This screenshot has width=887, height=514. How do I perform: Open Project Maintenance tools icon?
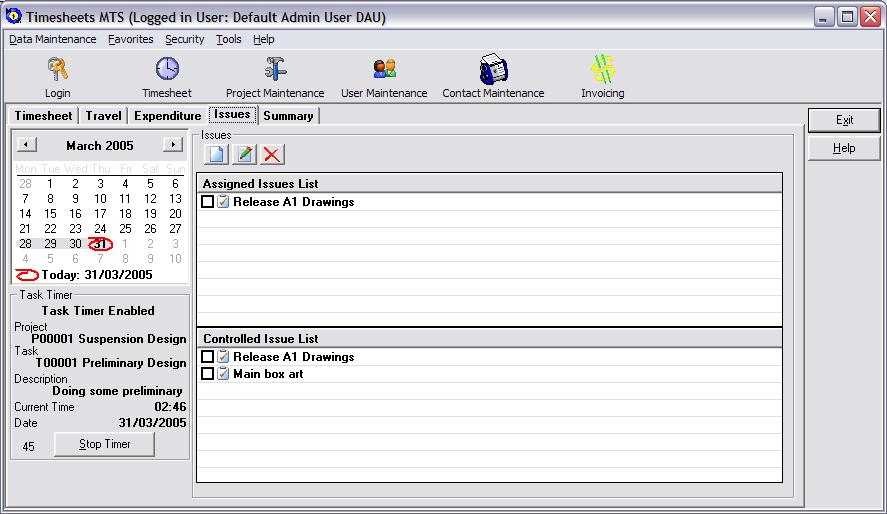coord(275,69)
